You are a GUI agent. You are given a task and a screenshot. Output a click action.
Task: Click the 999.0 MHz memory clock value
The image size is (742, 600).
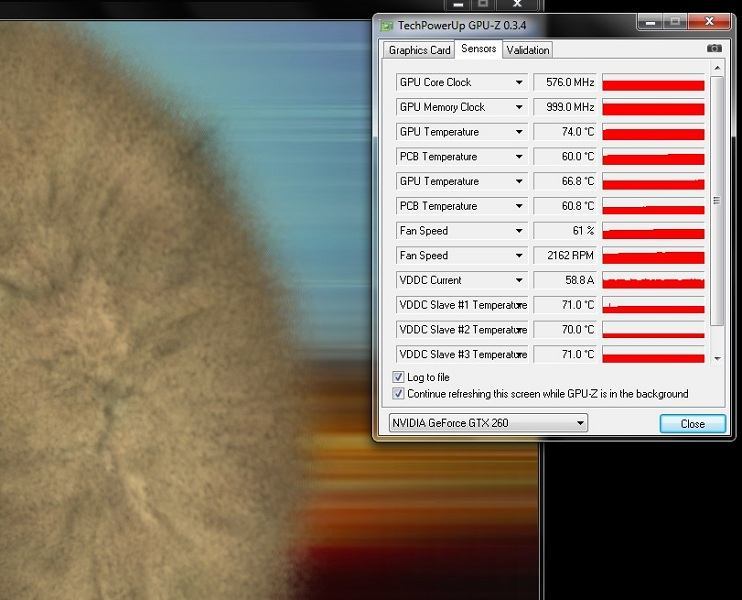(565, 107)
